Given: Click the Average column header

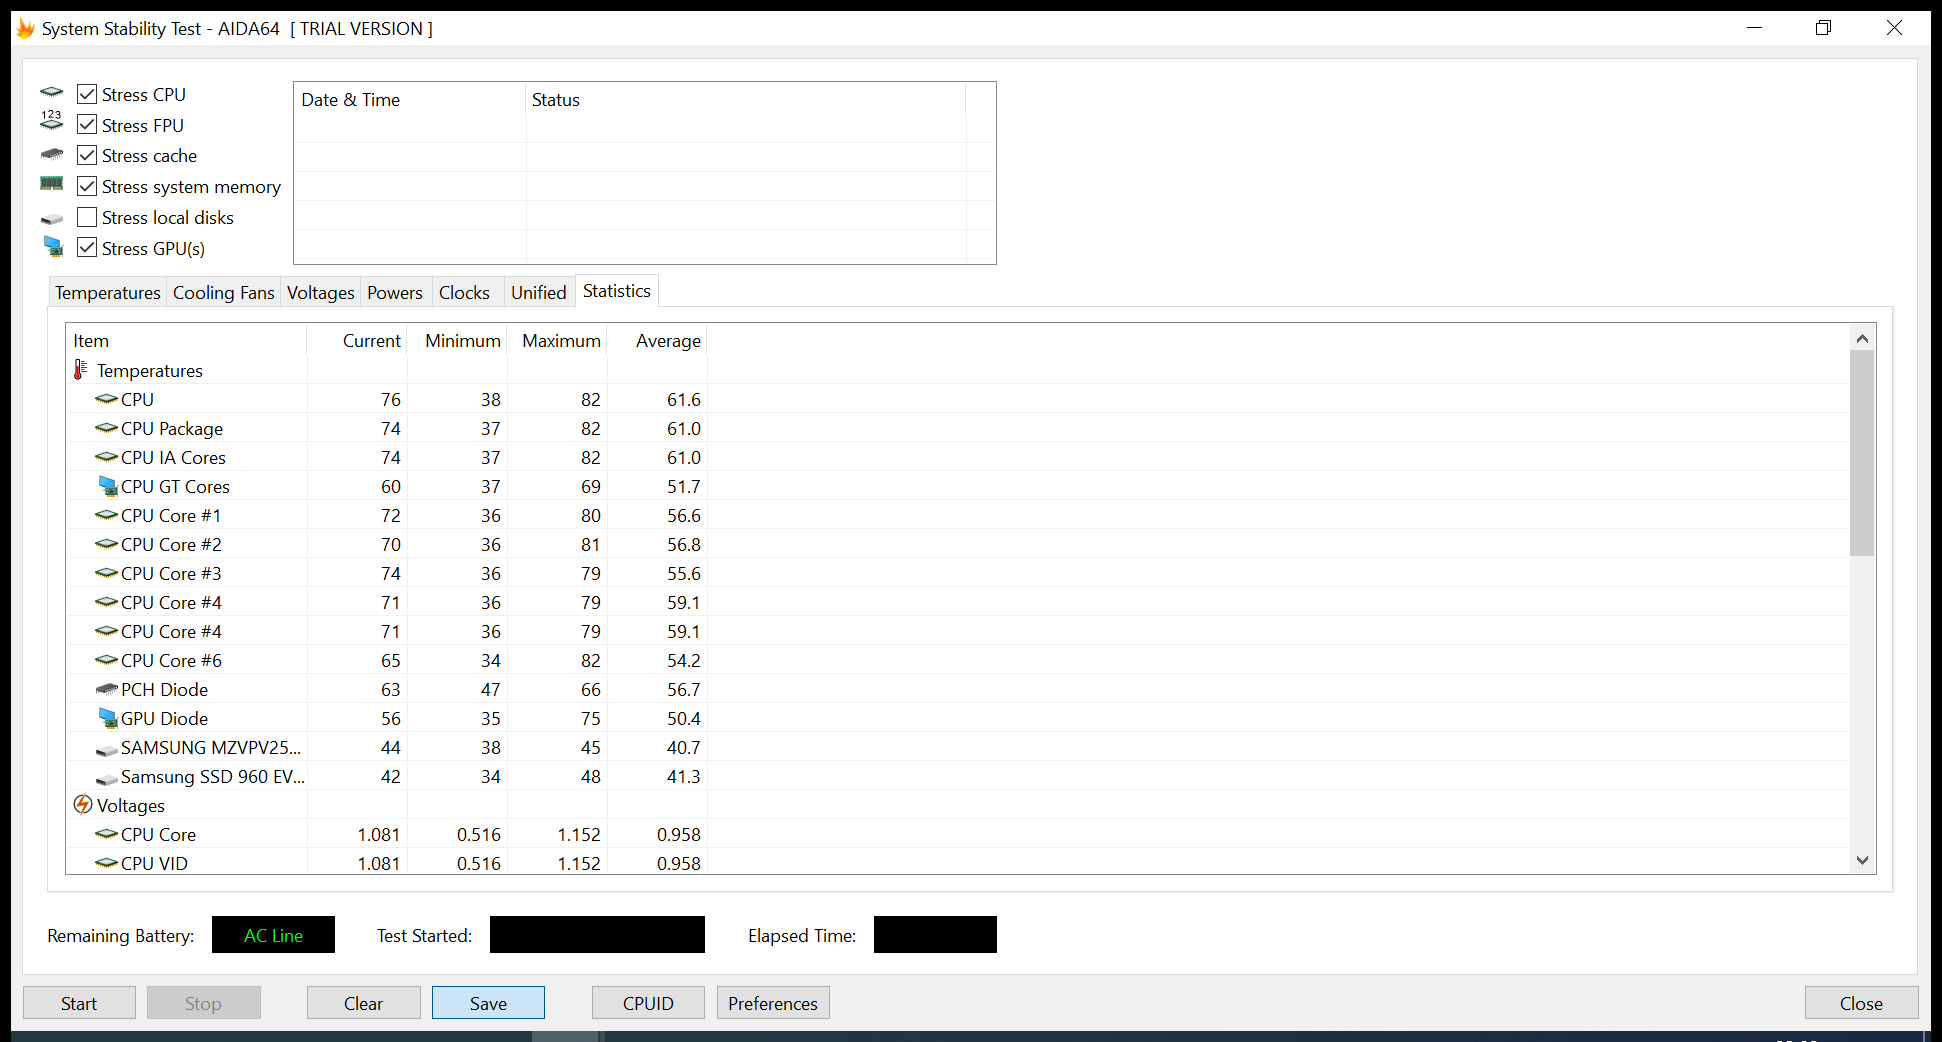Looking at the screenshot, I should 657,341.
